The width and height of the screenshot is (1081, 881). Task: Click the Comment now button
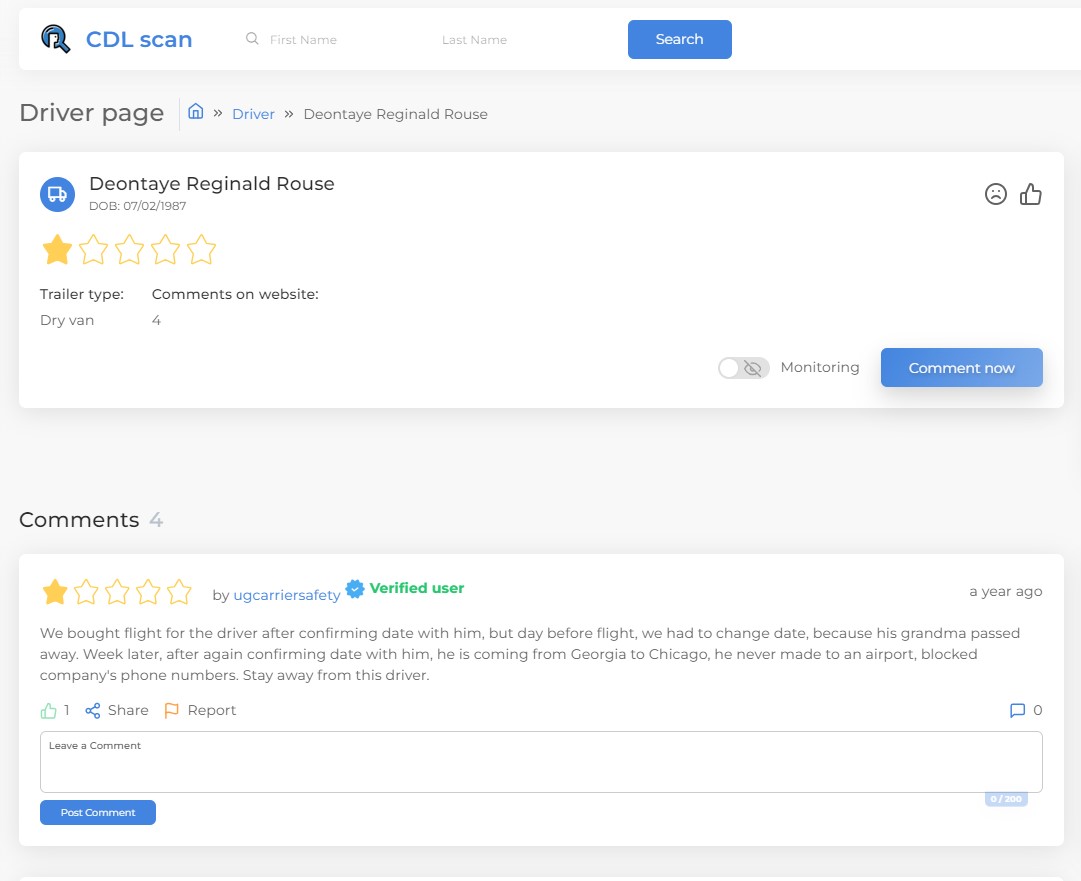click(961, 368)
